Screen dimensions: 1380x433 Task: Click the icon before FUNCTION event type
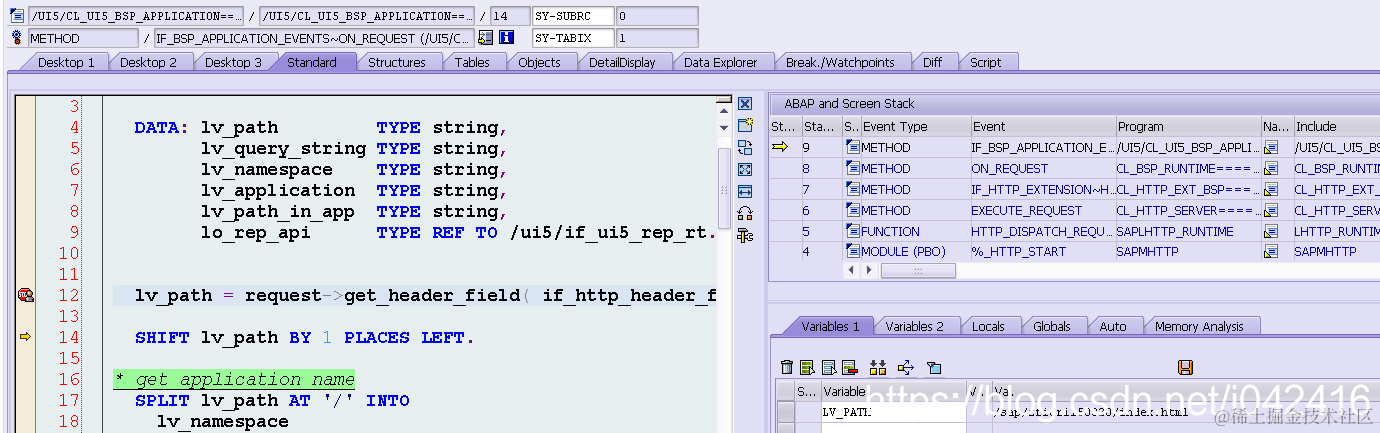[853, 231]
